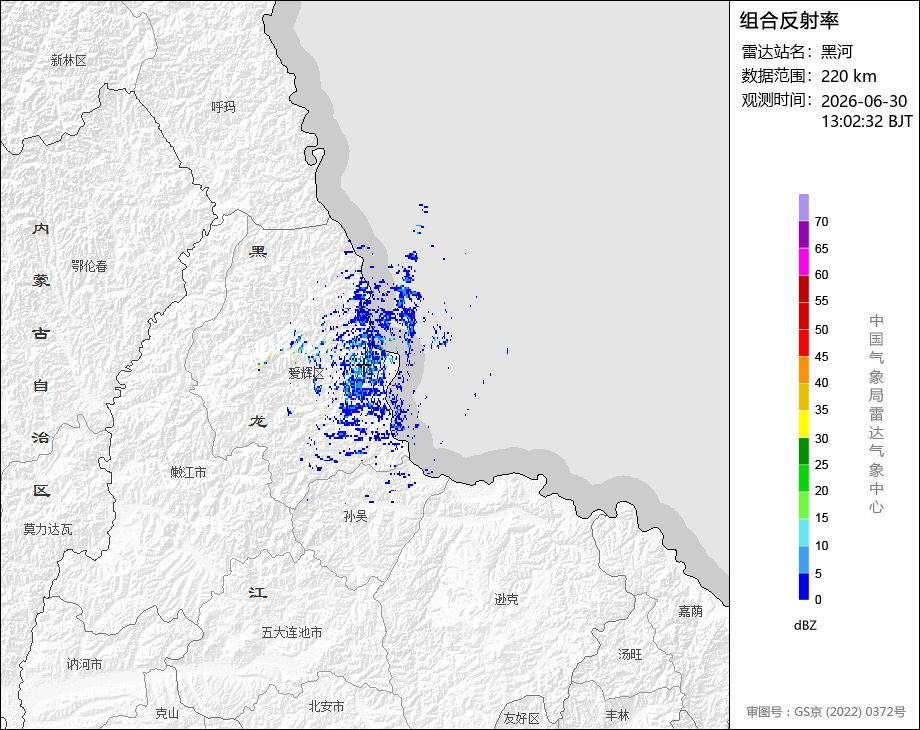Viewport: 920px width, 730px height.
Task: Click the vertical 中国气象局雷达气象中心 text
Action: point(877,414)
